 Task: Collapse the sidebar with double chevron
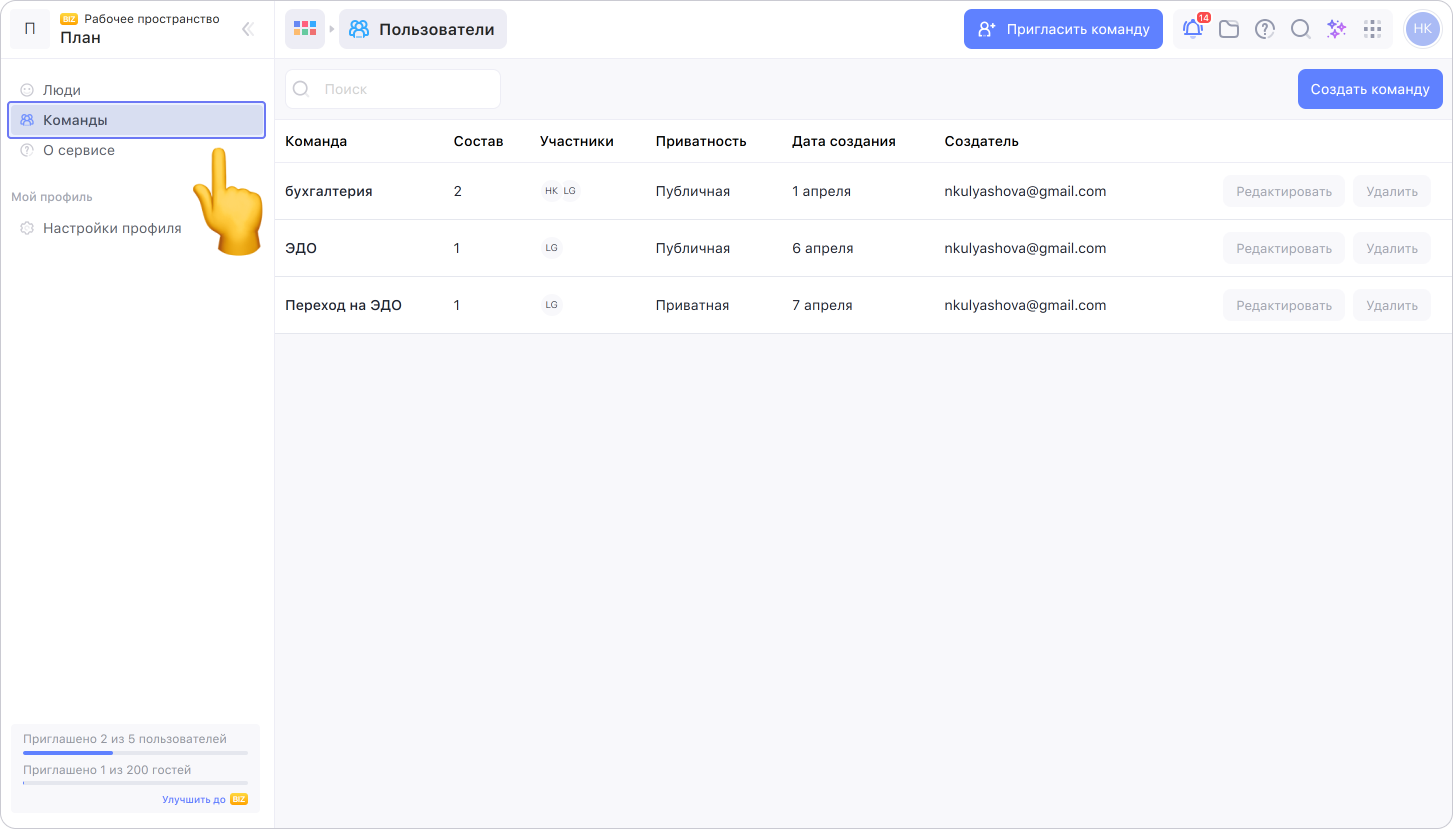(x=248, y=29)
